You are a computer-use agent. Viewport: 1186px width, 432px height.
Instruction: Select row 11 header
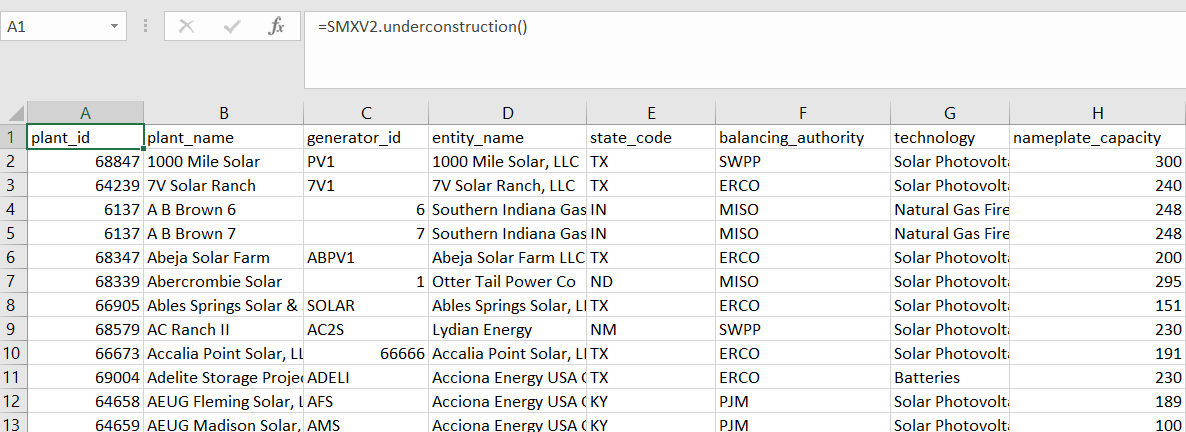[x=14, y=377]
